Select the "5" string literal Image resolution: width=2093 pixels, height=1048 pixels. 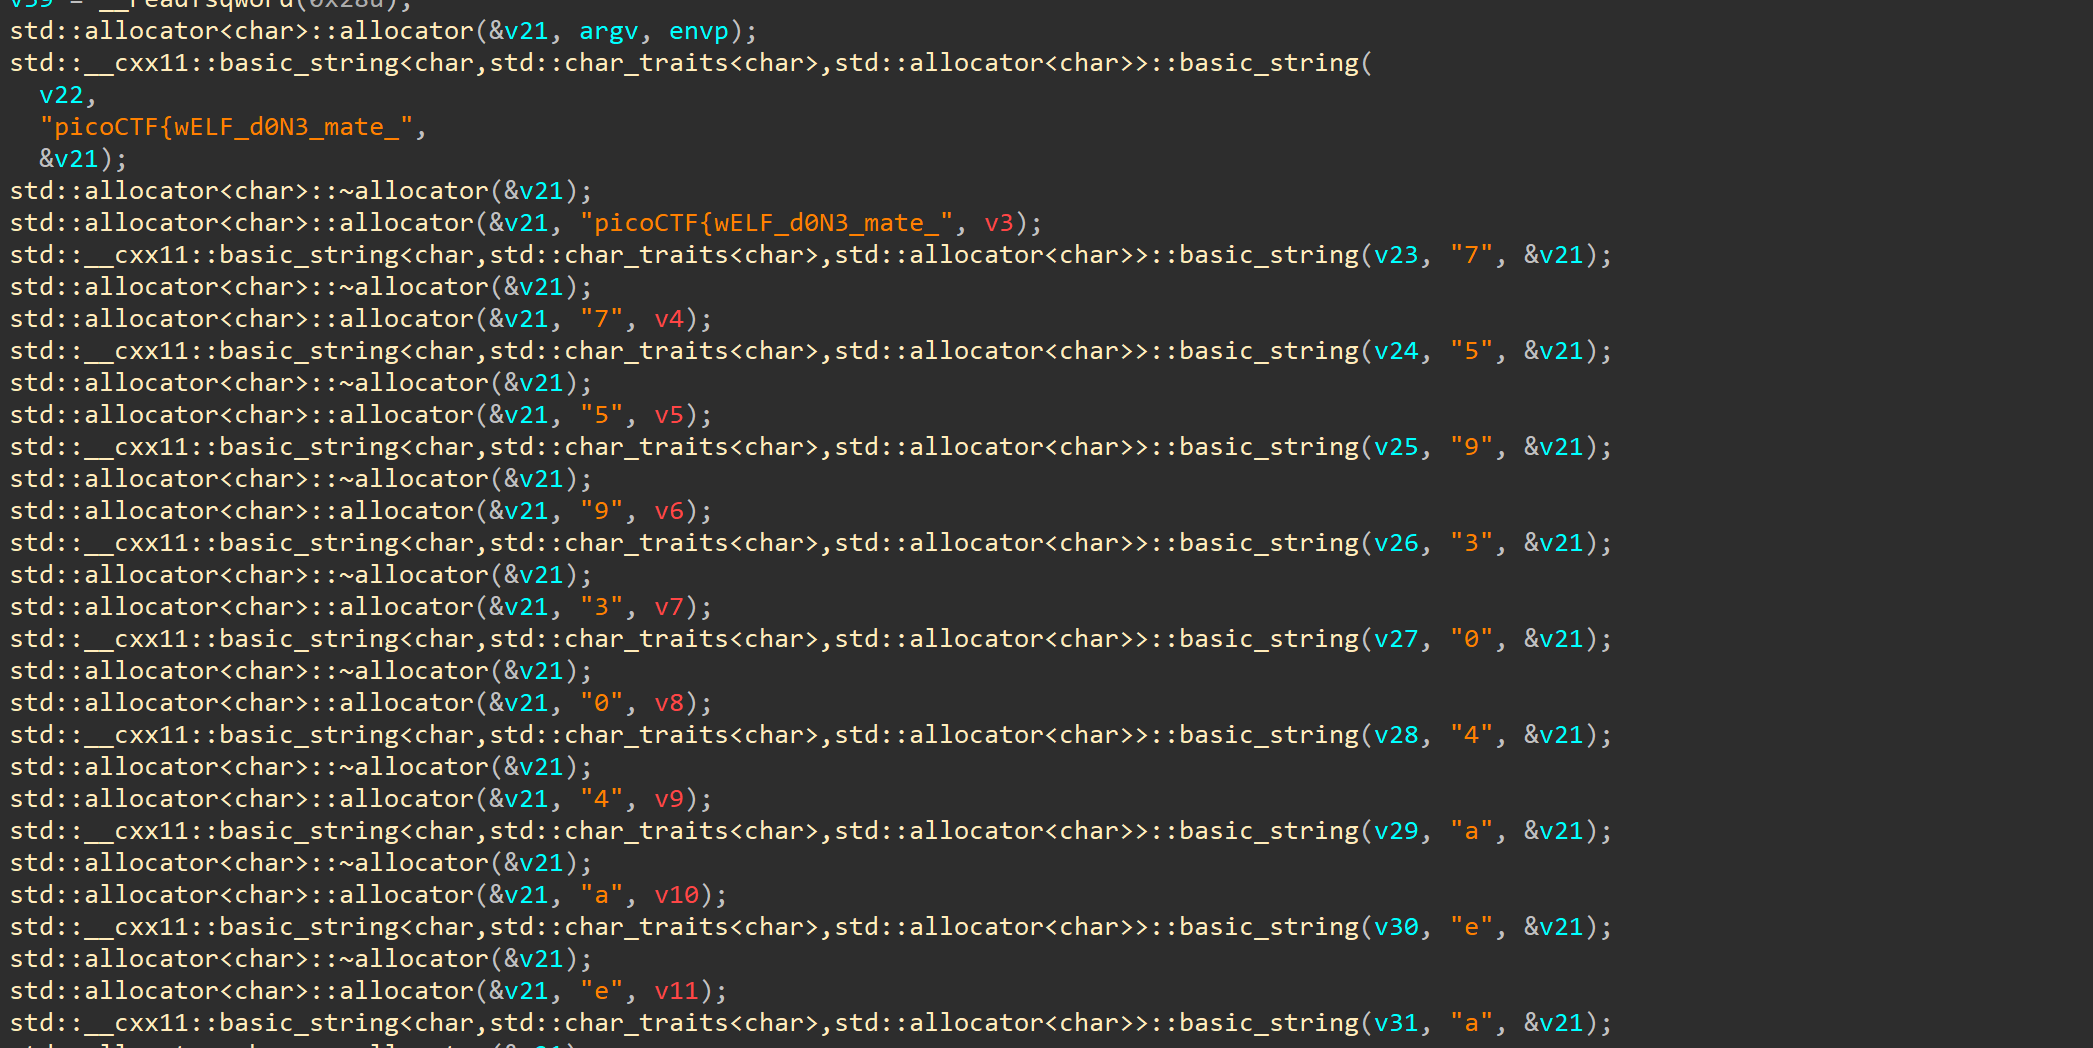[1469, 350]
